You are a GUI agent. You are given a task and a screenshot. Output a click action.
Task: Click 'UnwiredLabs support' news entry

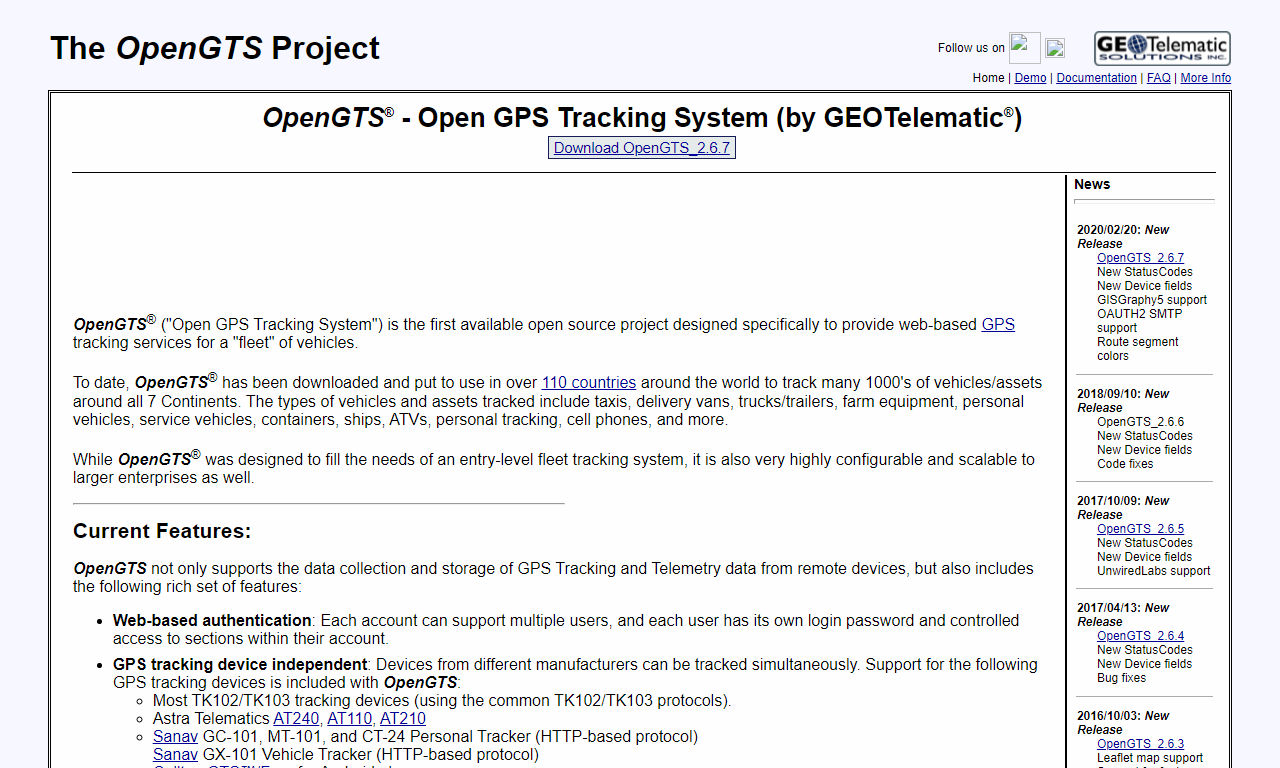pyautogui.click(x=1153, y=571)
